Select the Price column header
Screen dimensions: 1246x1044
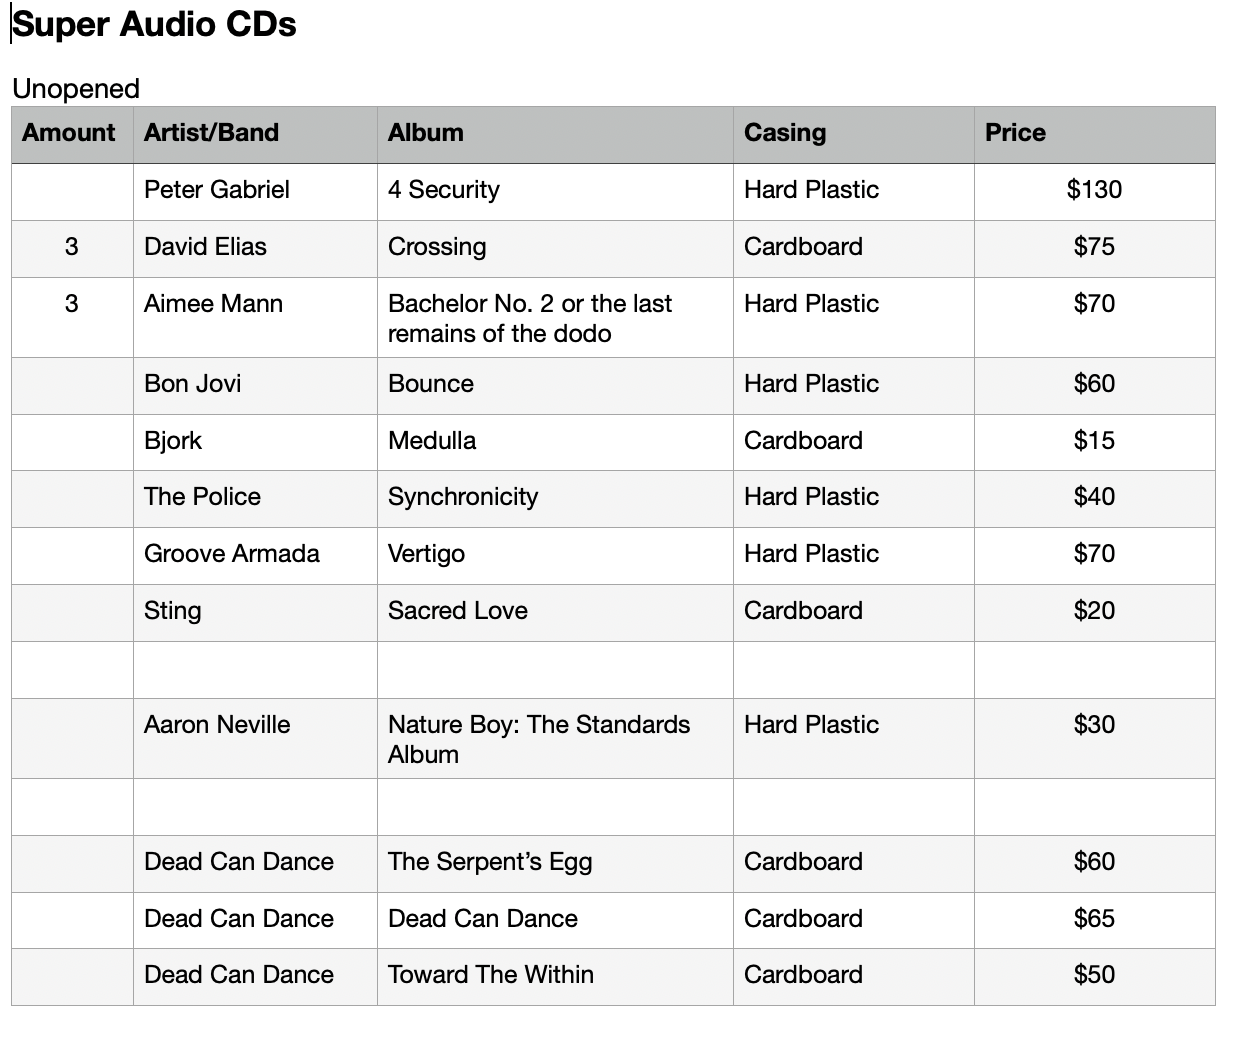1095,135
